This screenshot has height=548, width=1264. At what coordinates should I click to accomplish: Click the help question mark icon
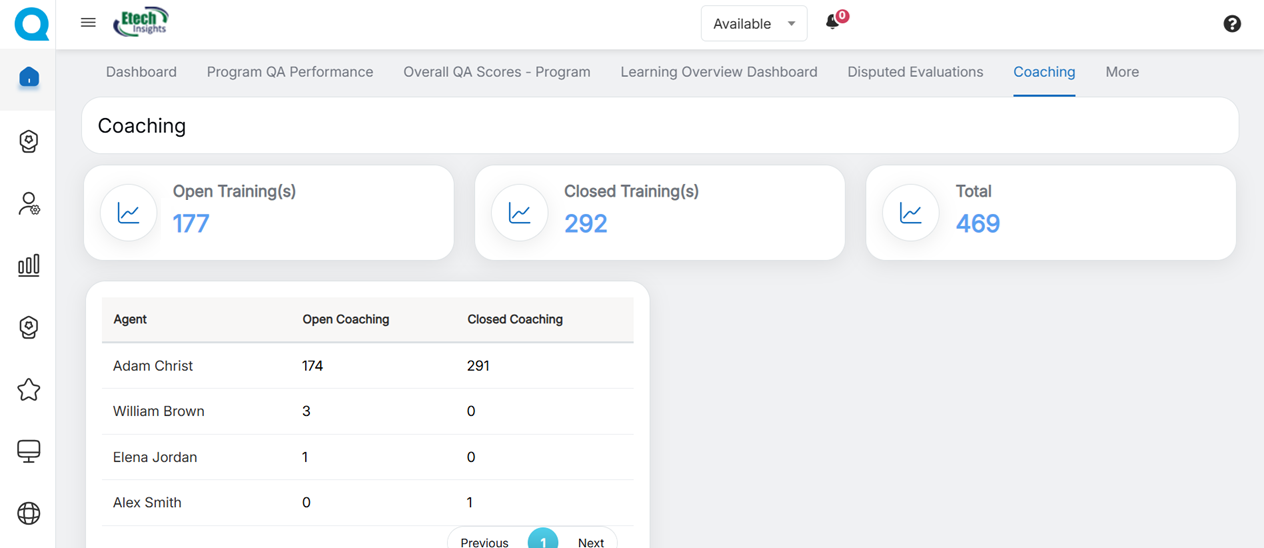1232,24
